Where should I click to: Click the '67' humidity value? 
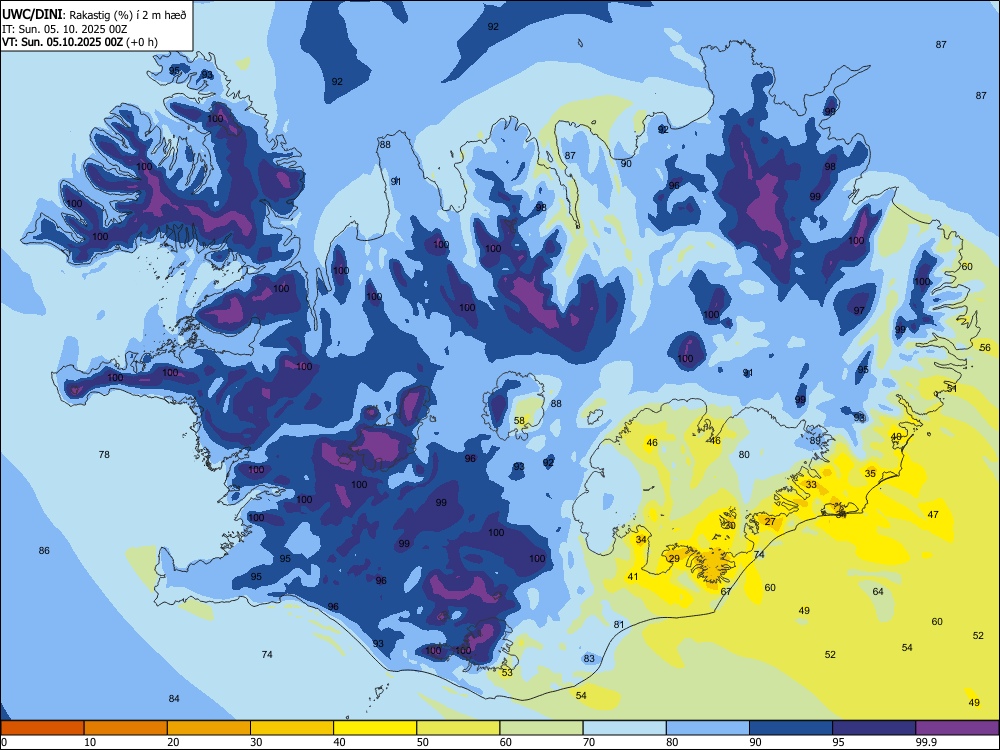click(726, 592)
